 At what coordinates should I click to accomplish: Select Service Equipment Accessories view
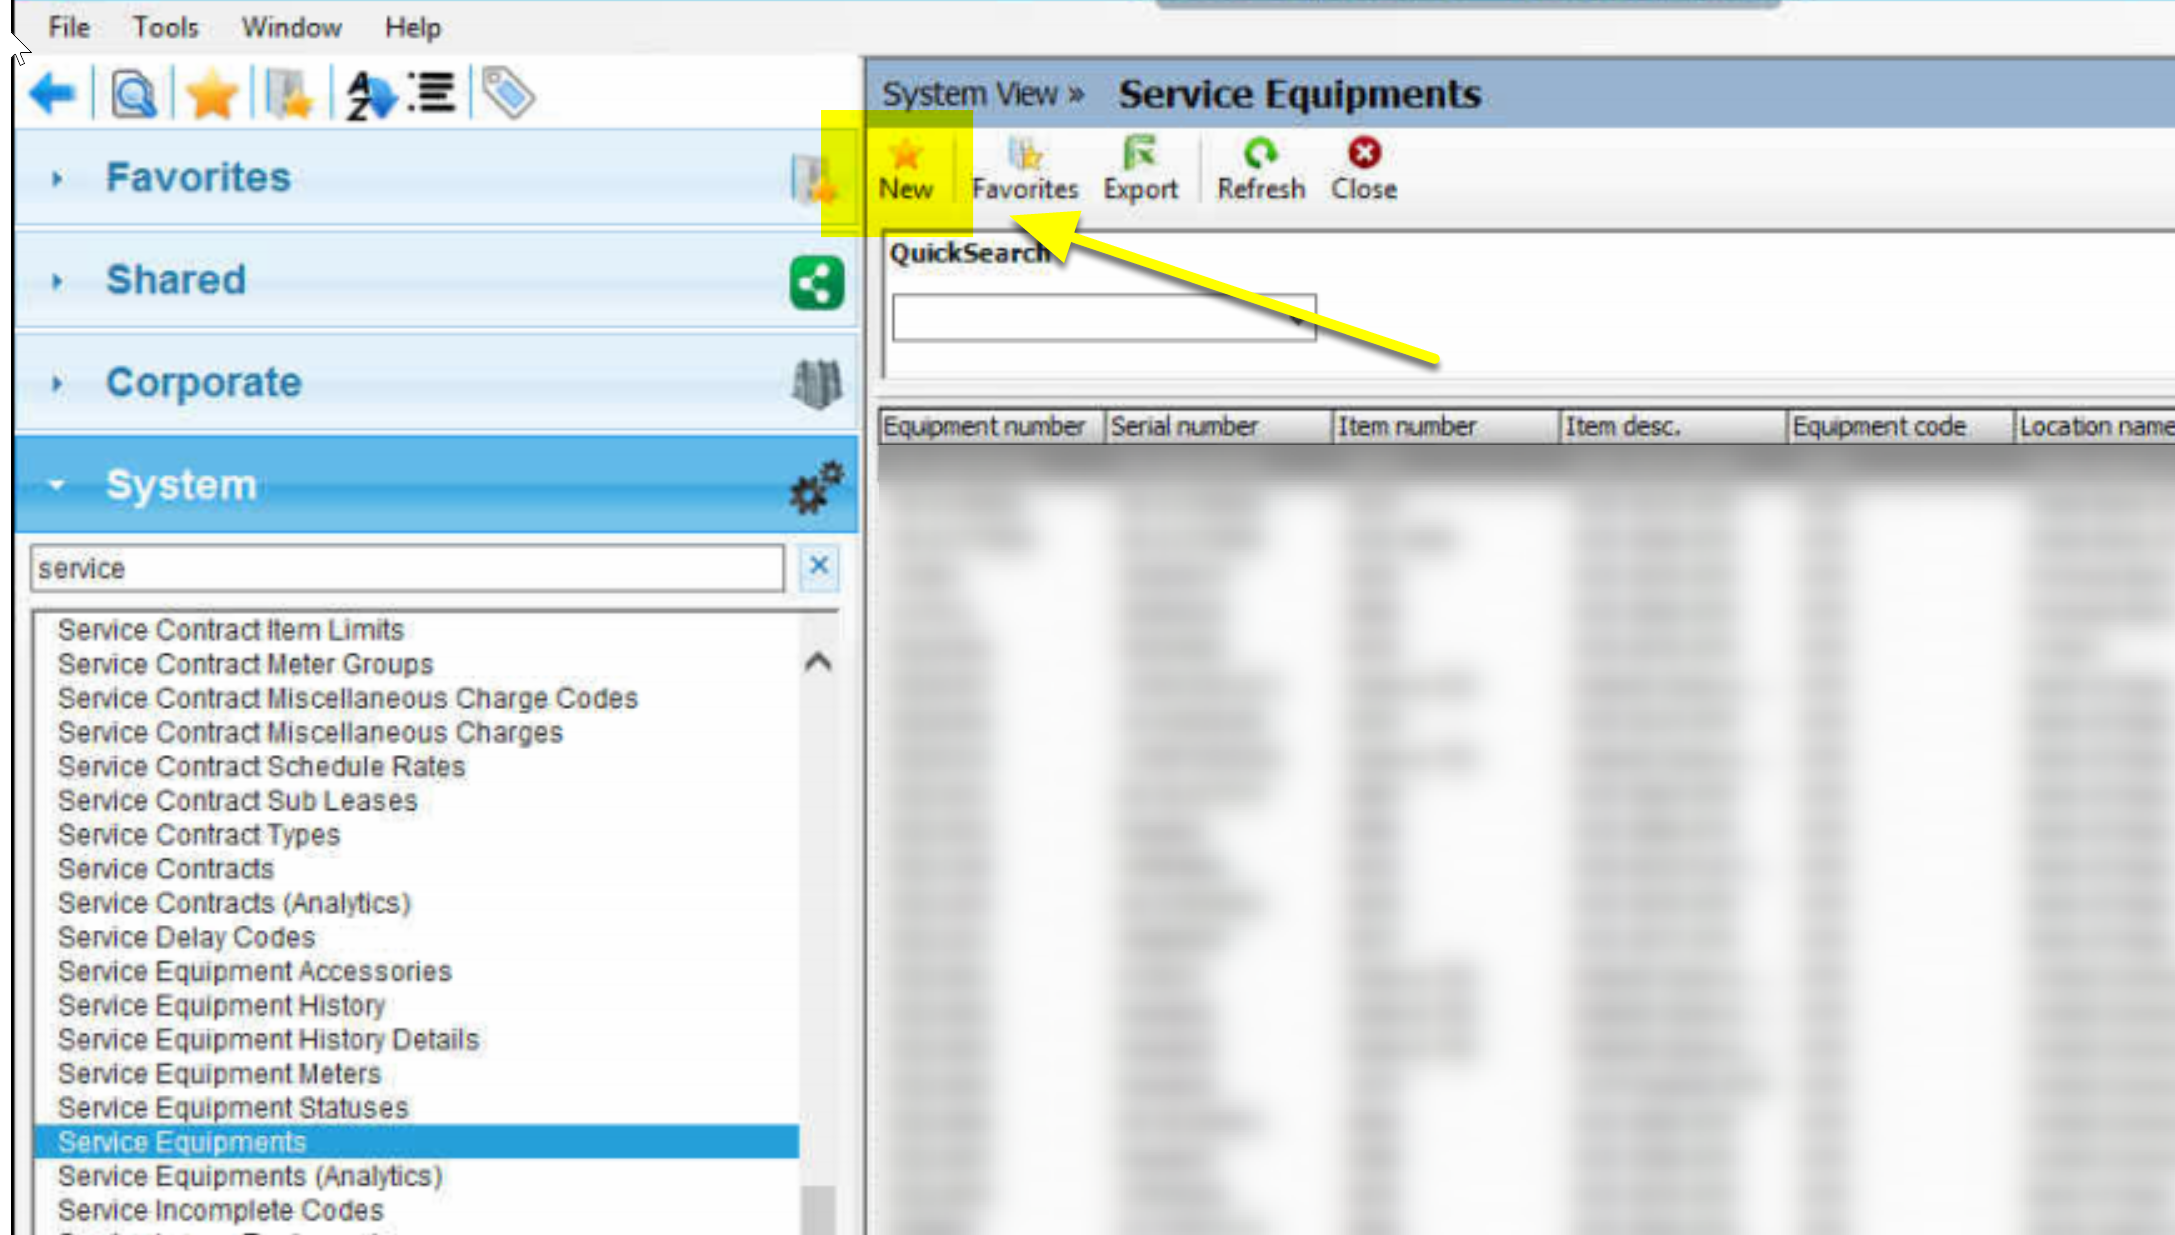point(254,971)
